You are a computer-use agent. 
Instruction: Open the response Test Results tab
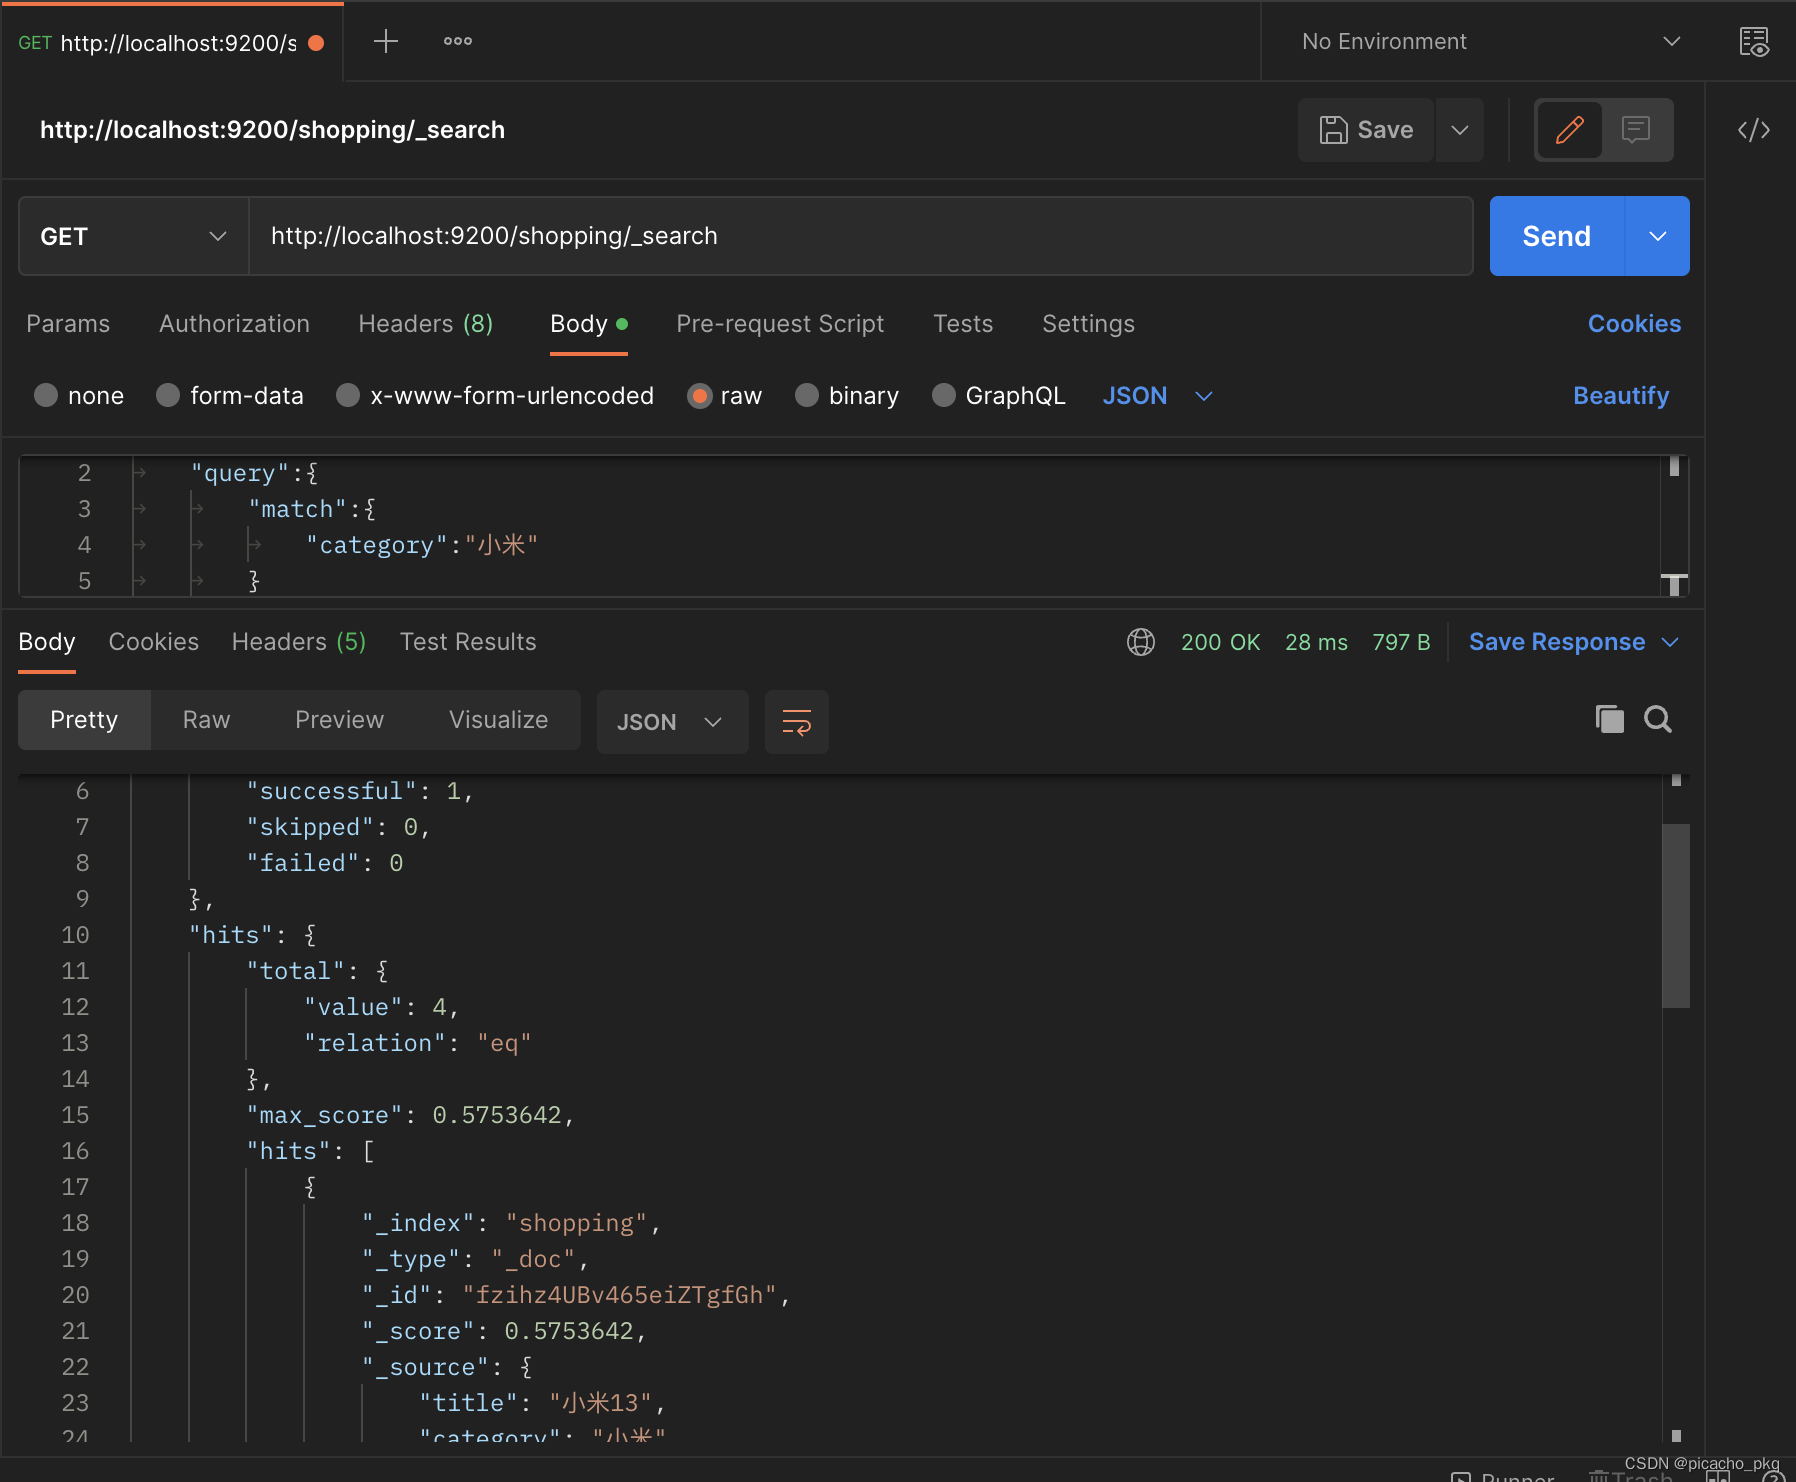468,642
